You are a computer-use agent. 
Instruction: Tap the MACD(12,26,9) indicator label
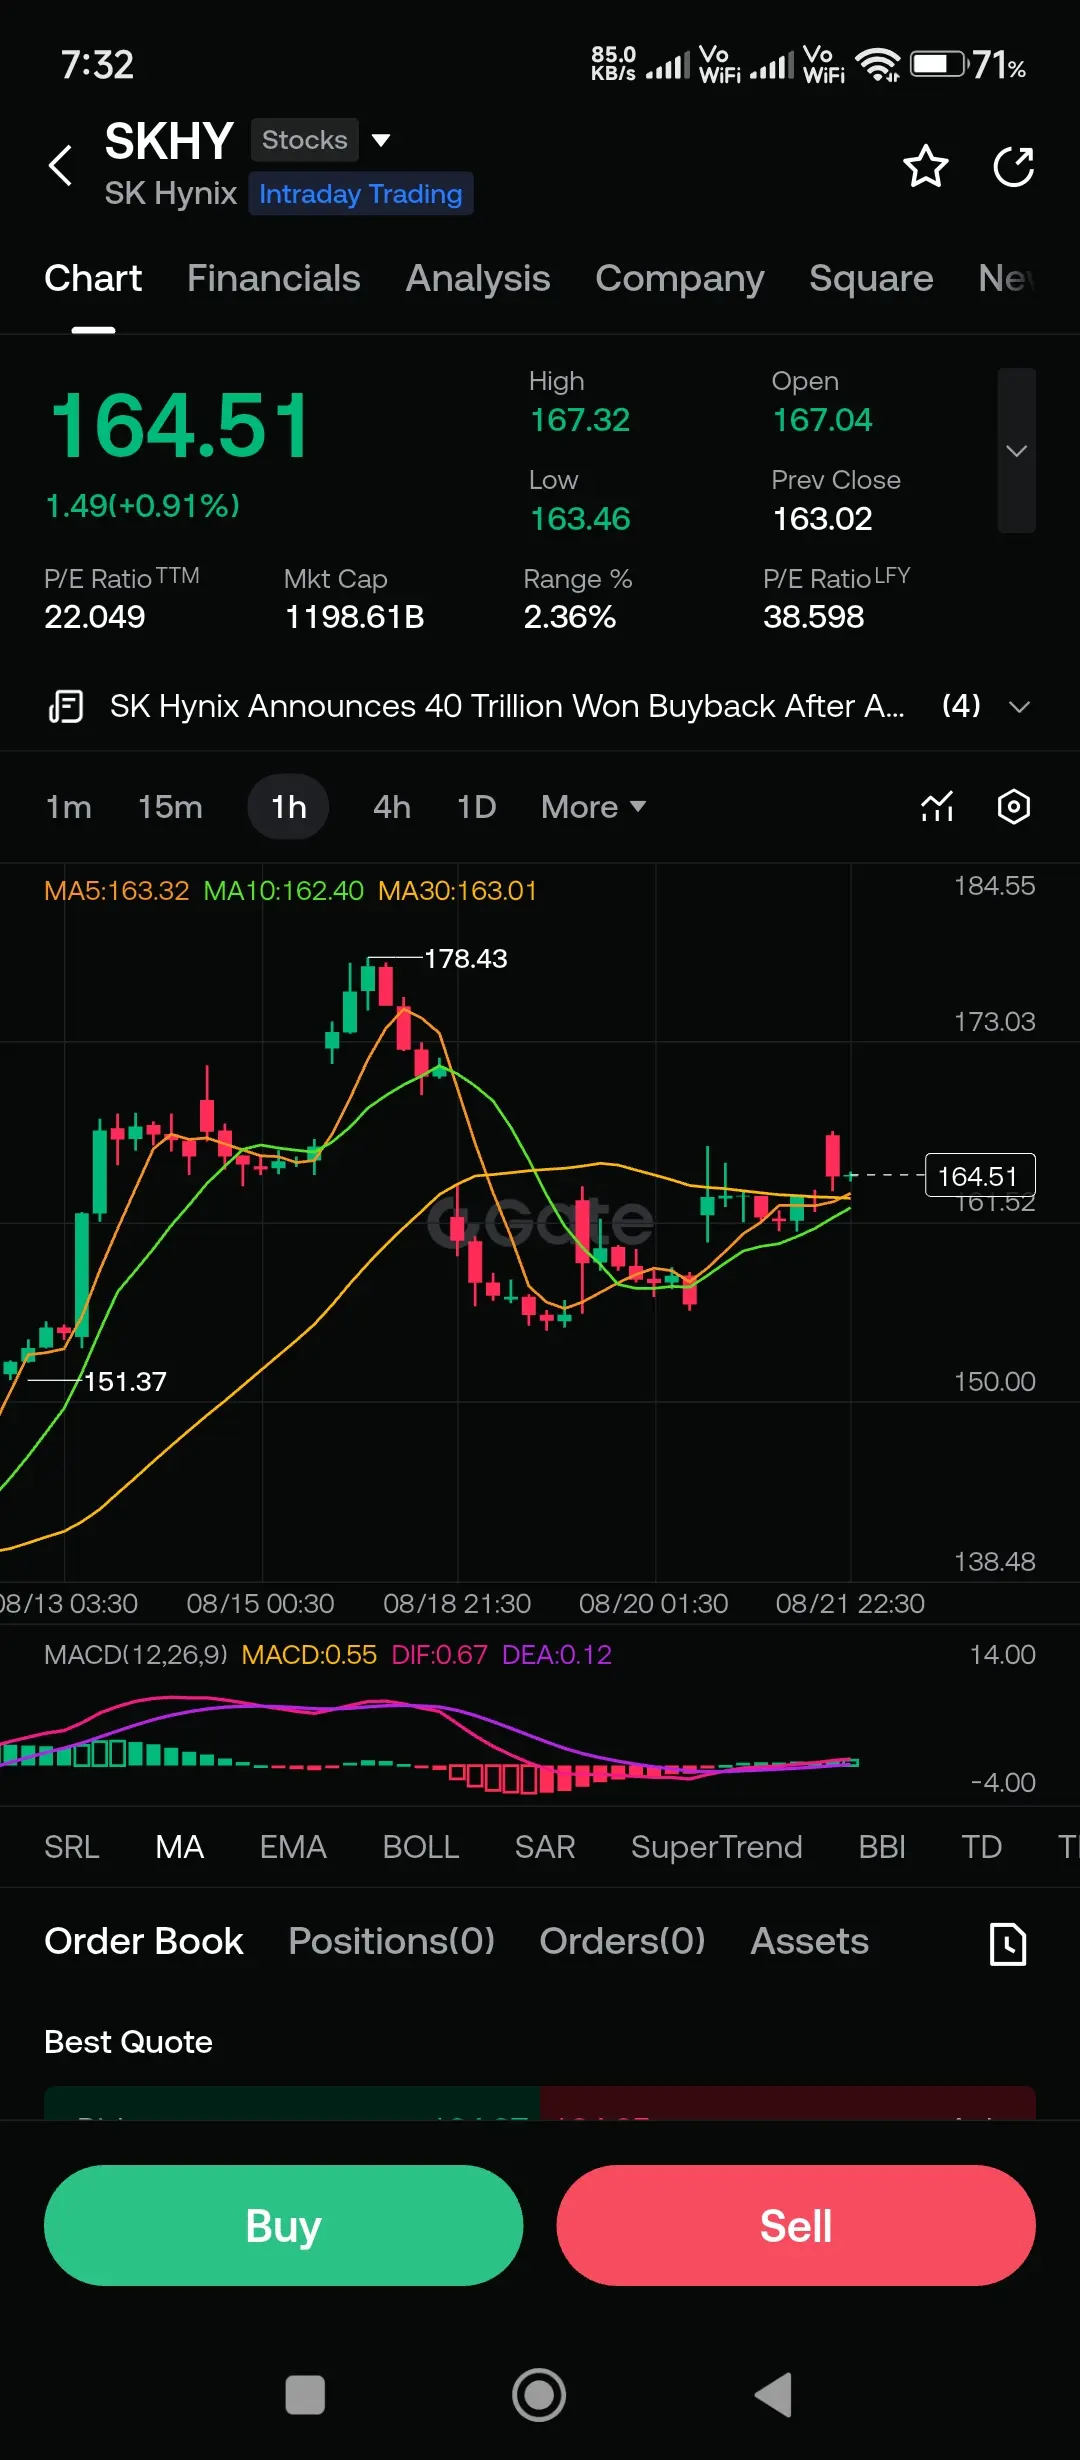(136, 1655)
